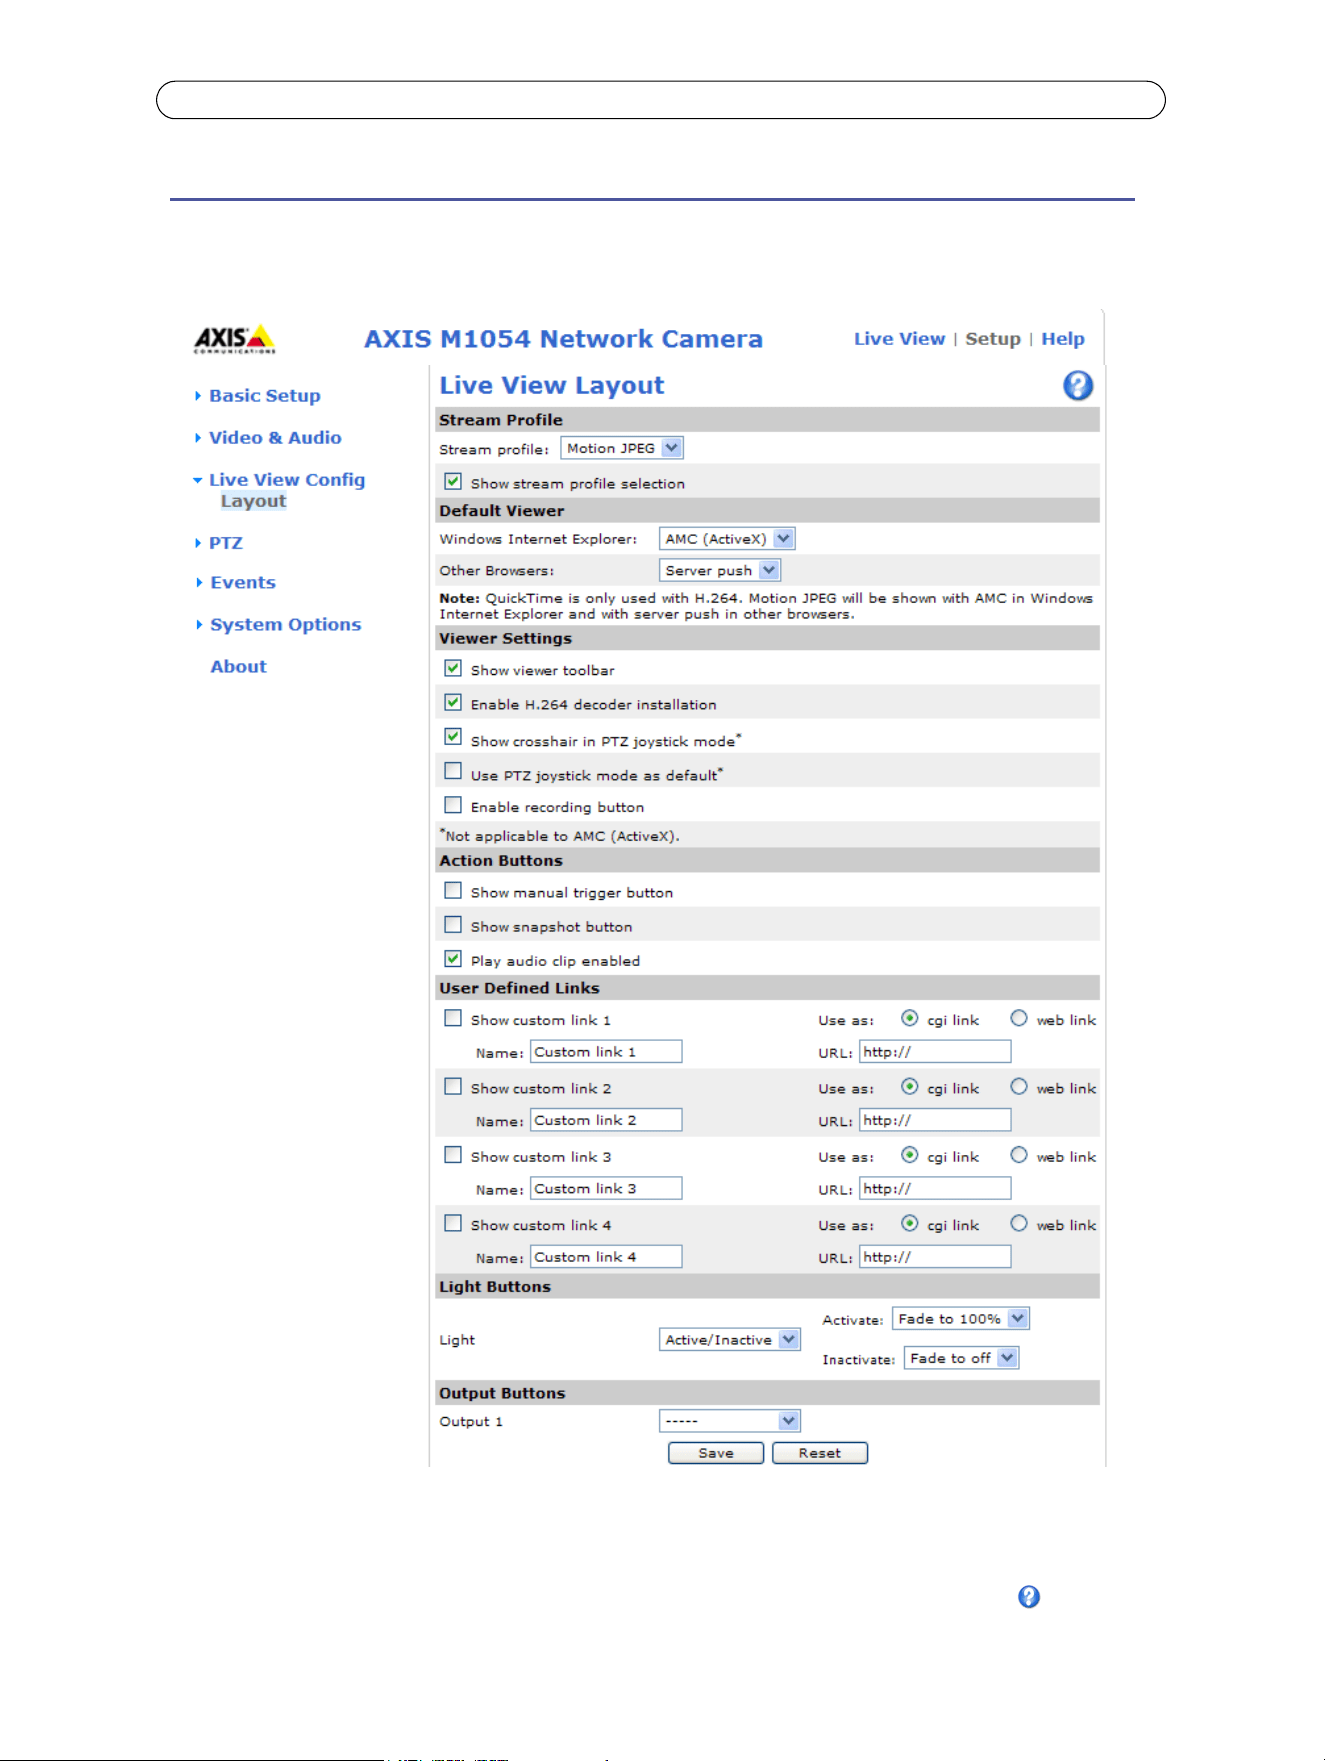Image resolution: width=1325 pixels, height=1761 pixels.
Task: Open Other Browsers viewer dropdown
Action: pos(720,570)
